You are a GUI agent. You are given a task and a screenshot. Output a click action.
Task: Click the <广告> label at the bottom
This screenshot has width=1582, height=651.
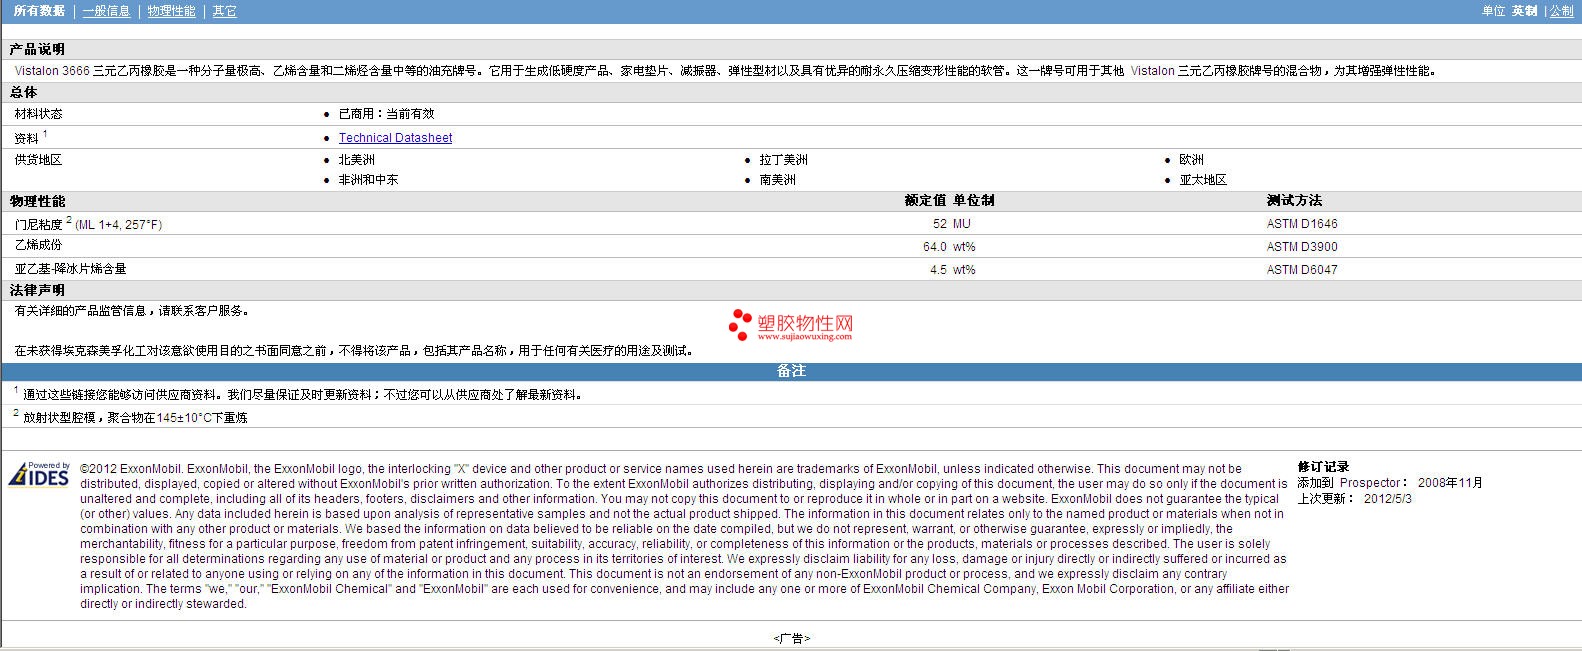click(x=791, y=638)
